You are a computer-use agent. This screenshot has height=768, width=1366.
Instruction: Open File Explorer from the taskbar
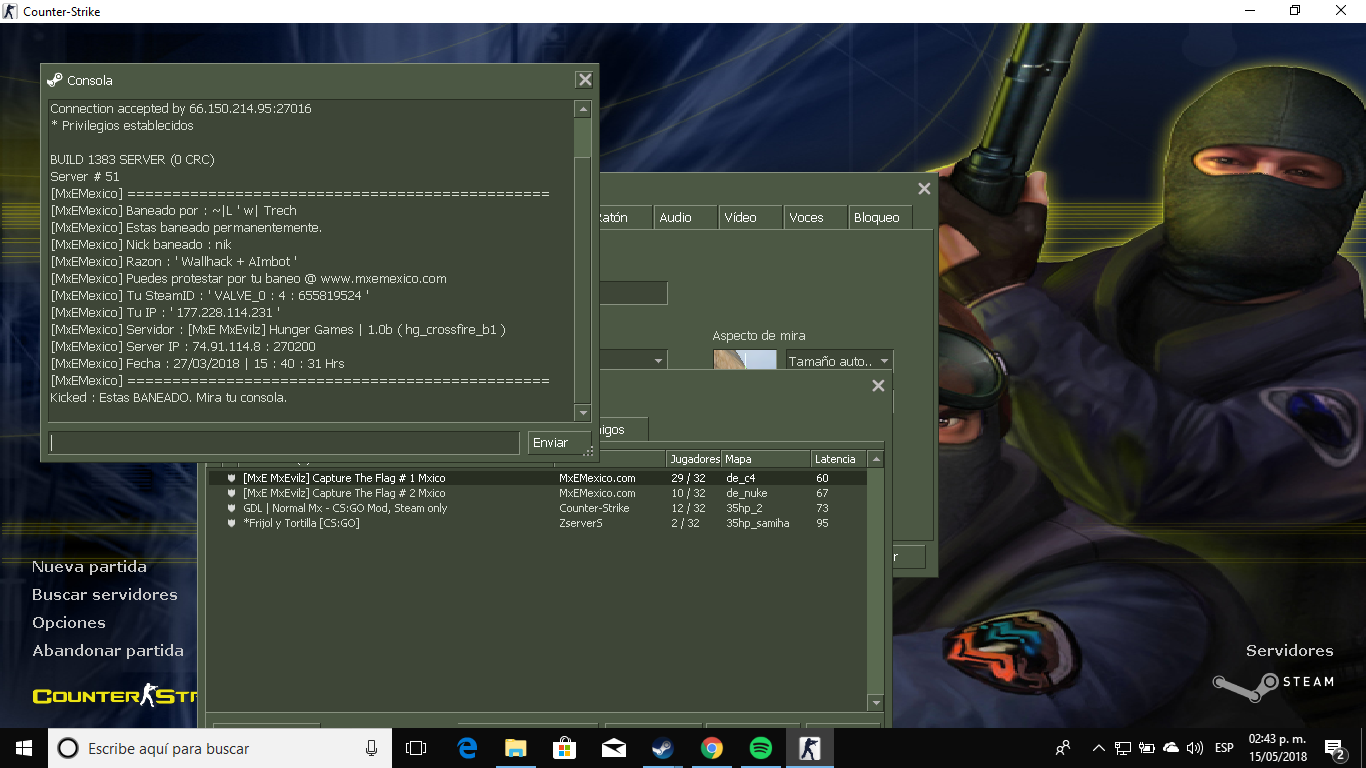pos(516,748)
